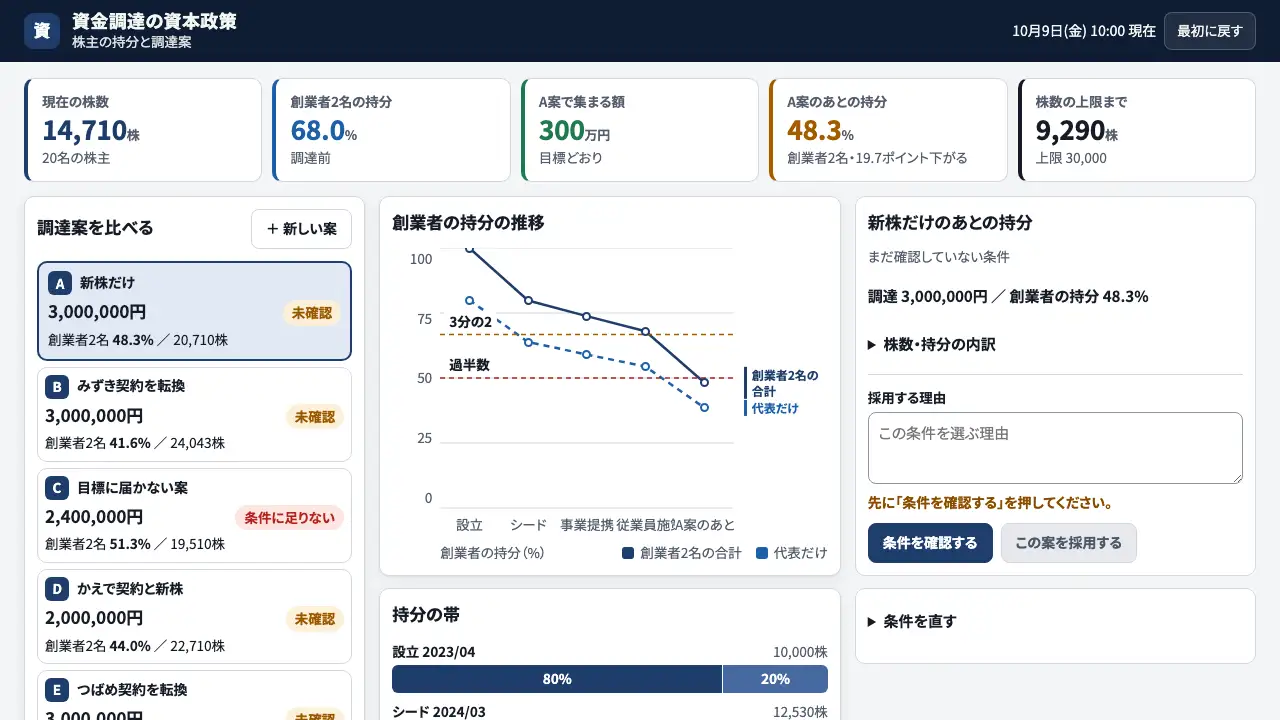Click the 3分の2 threshold label

[x=470, y=322]
